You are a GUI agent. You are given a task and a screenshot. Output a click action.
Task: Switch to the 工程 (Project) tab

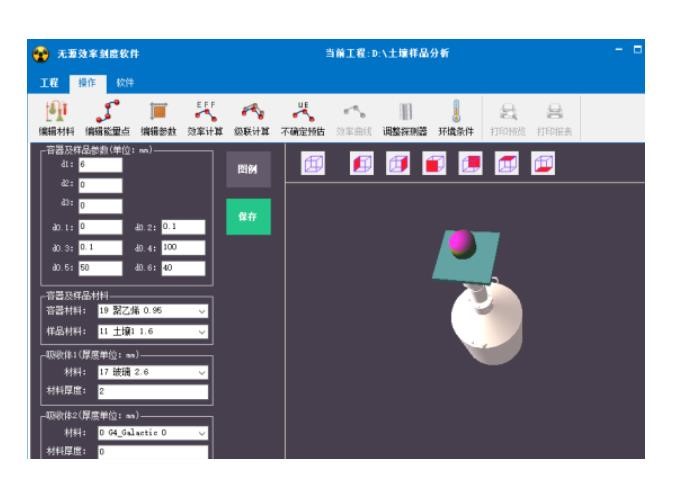47,82
